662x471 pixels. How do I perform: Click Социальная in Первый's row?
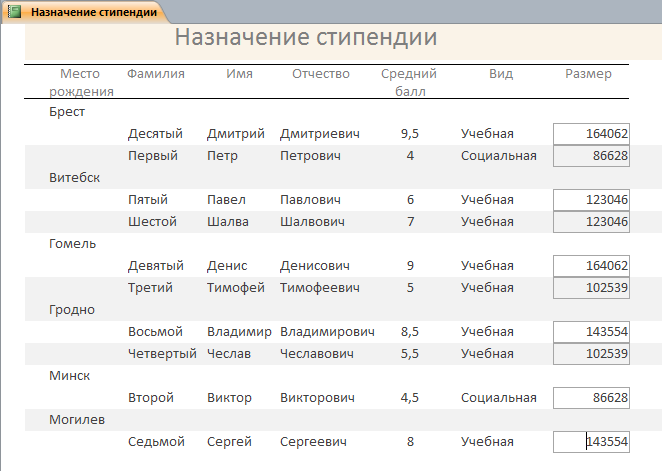tap(499, 156)
